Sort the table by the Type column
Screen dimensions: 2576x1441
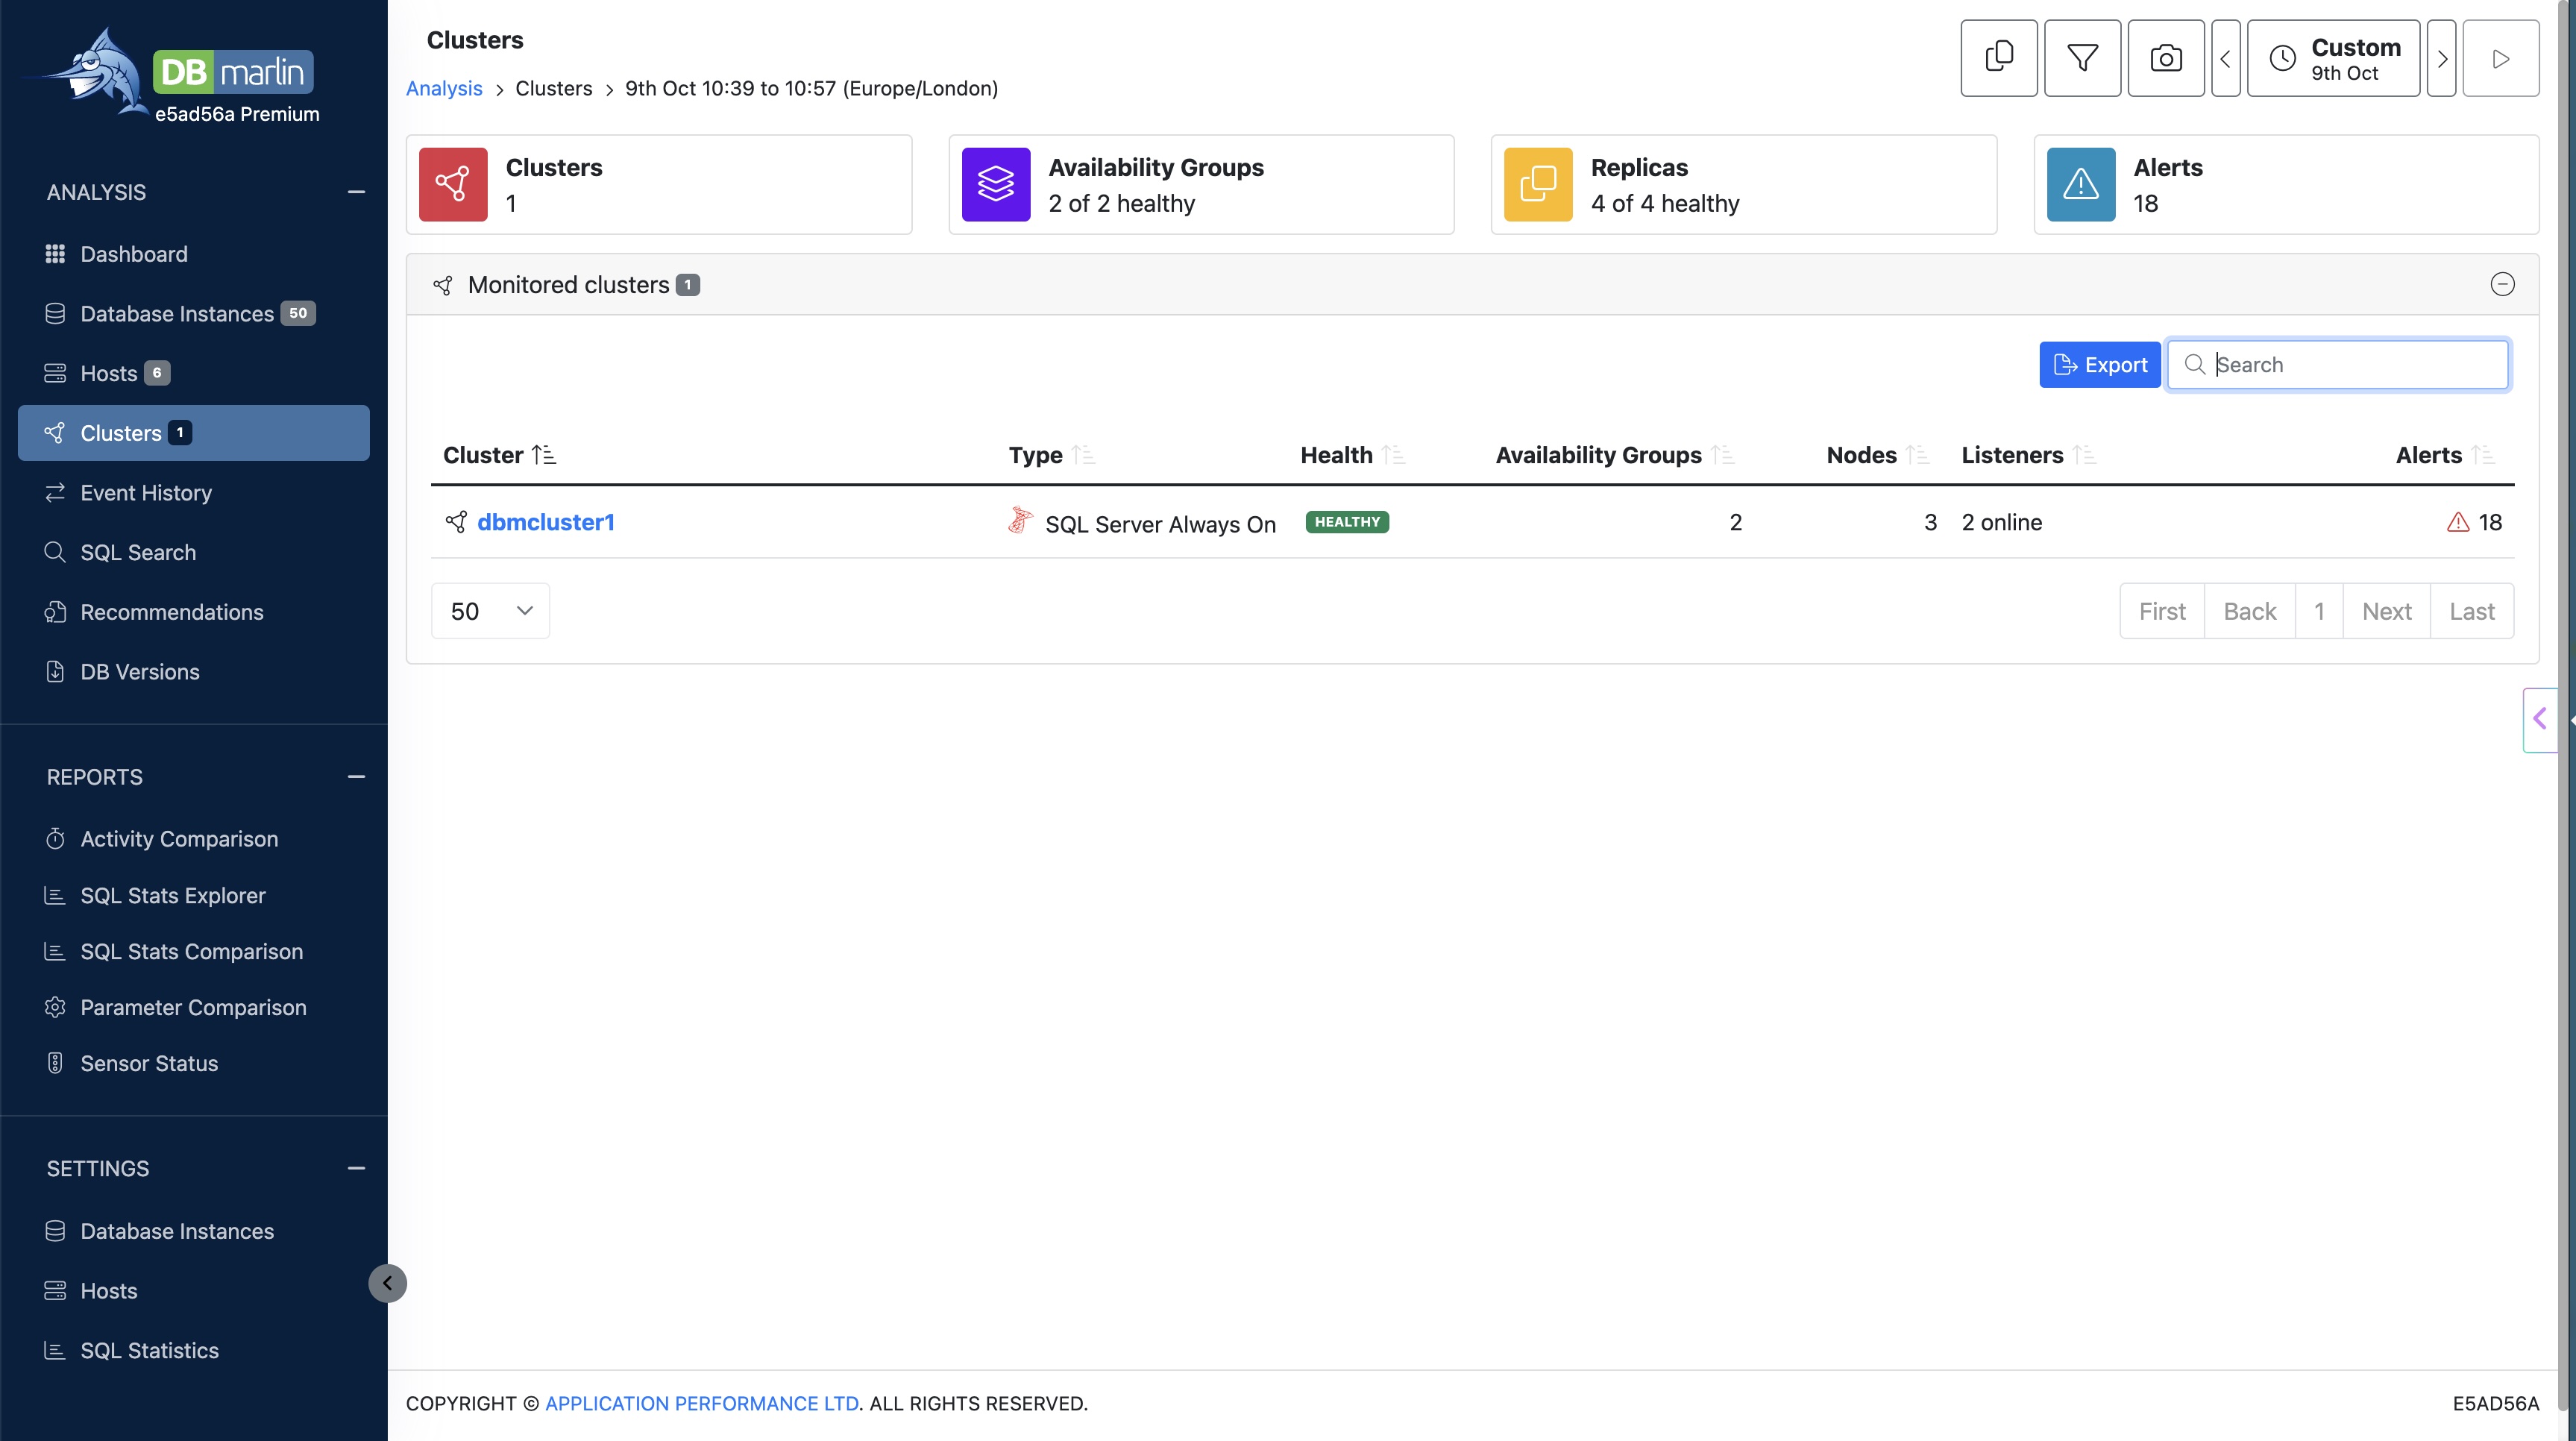1052,455
